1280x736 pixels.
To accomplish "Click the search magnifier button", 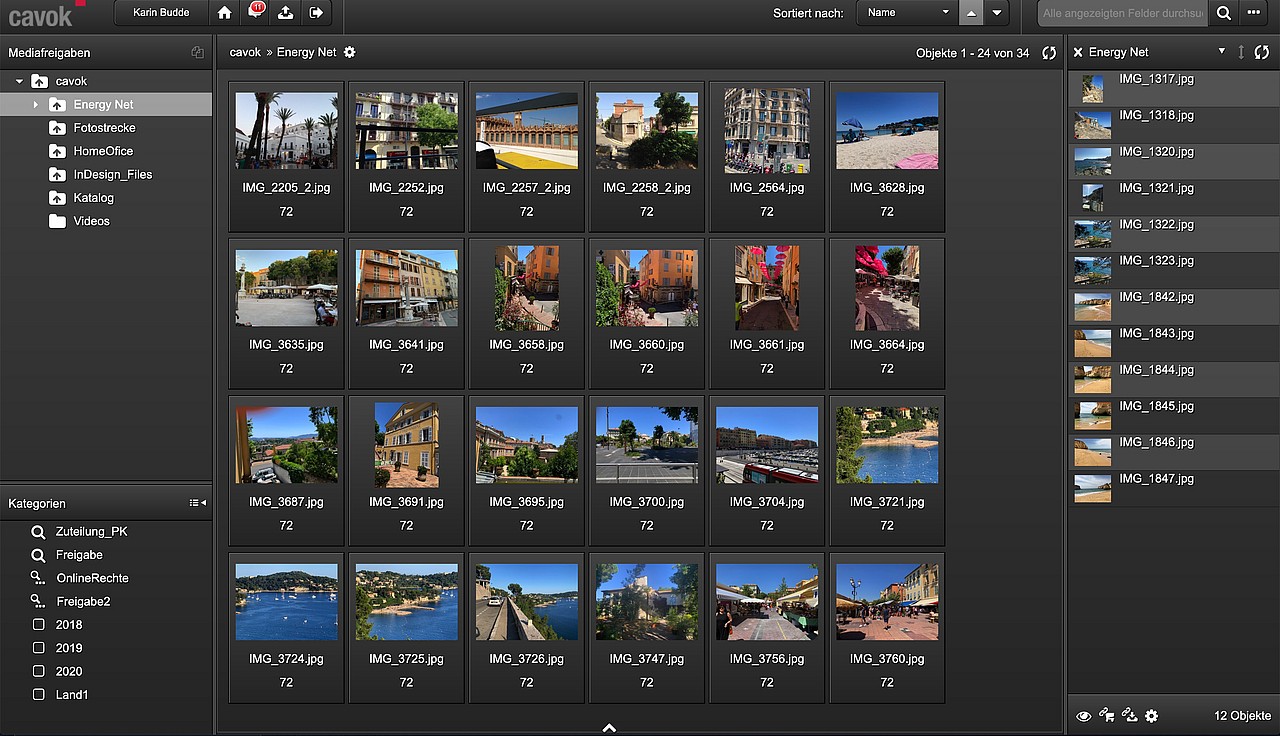I will pyautogui.click(x=1223, y=13).
